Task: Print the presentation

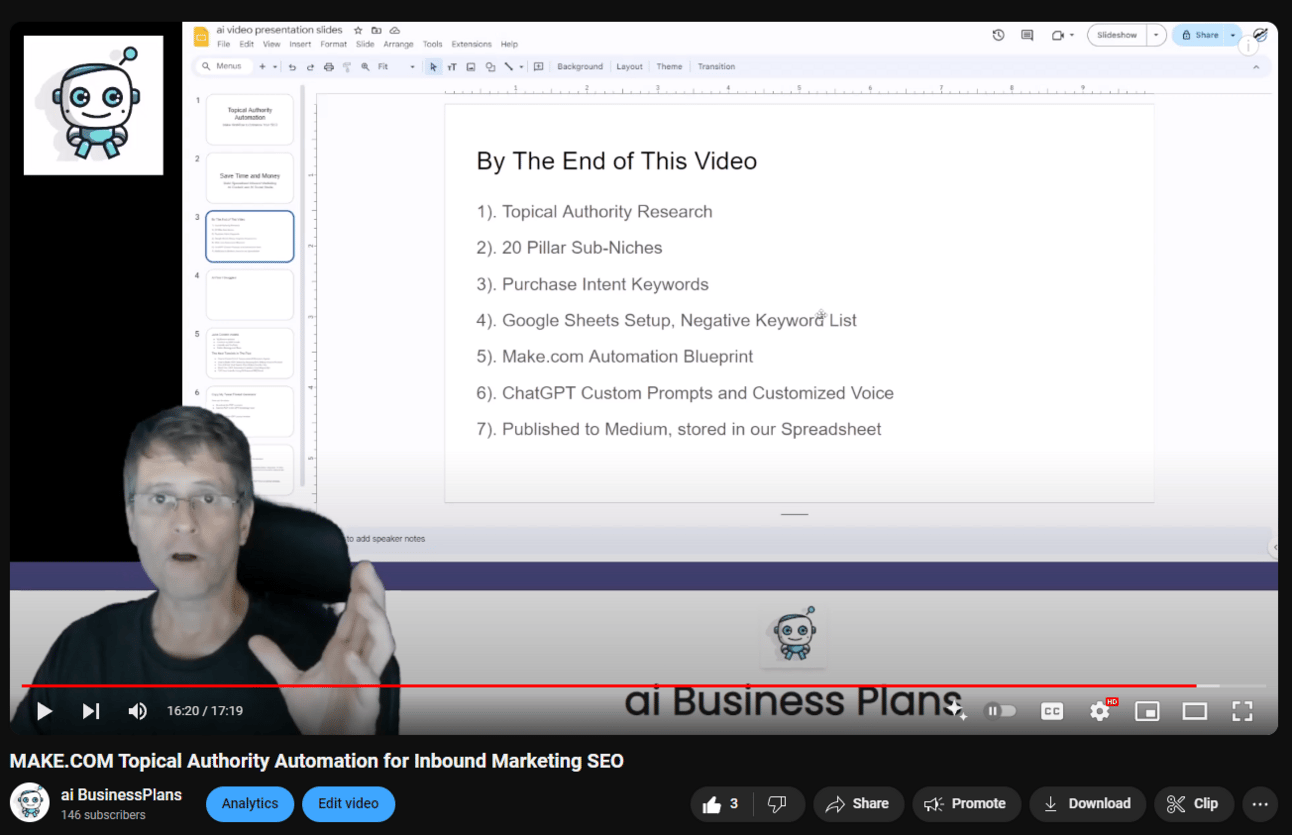Action: [x=328, y=67]
